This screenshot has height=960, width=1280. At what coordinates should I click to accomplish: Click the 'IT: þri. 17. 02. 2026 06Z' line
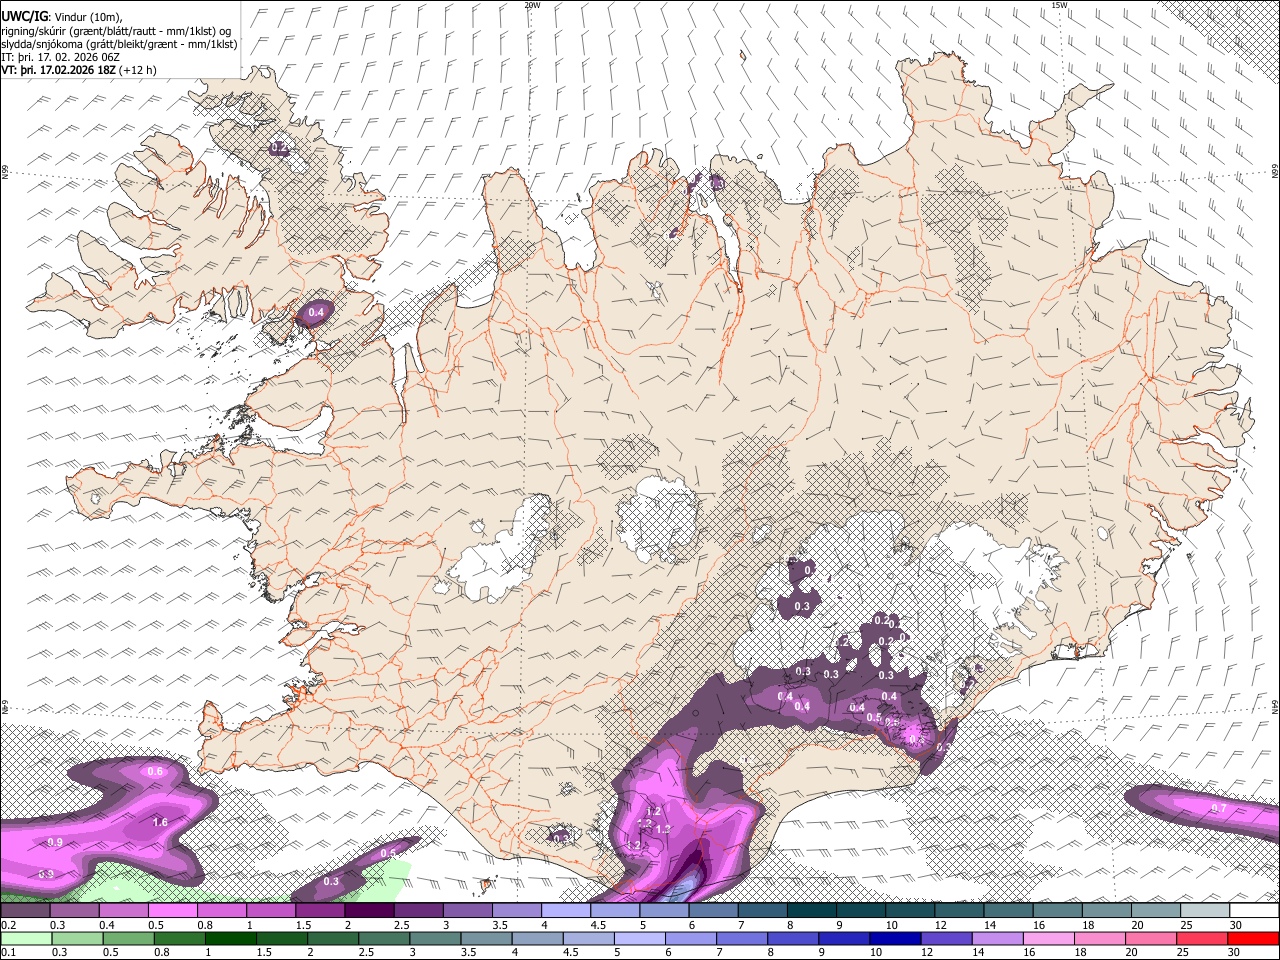coord(60,58)
